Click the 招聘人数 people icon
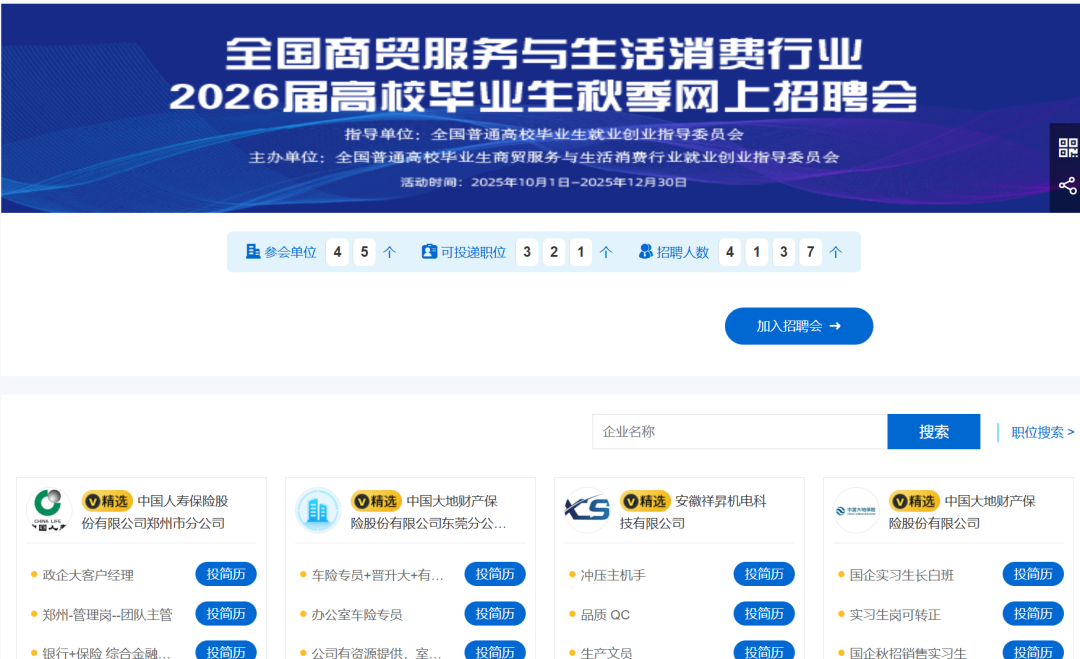Image resolution: width=1080 pixels, height=659 pixels. pyautogui.click(x=645, y=252)
